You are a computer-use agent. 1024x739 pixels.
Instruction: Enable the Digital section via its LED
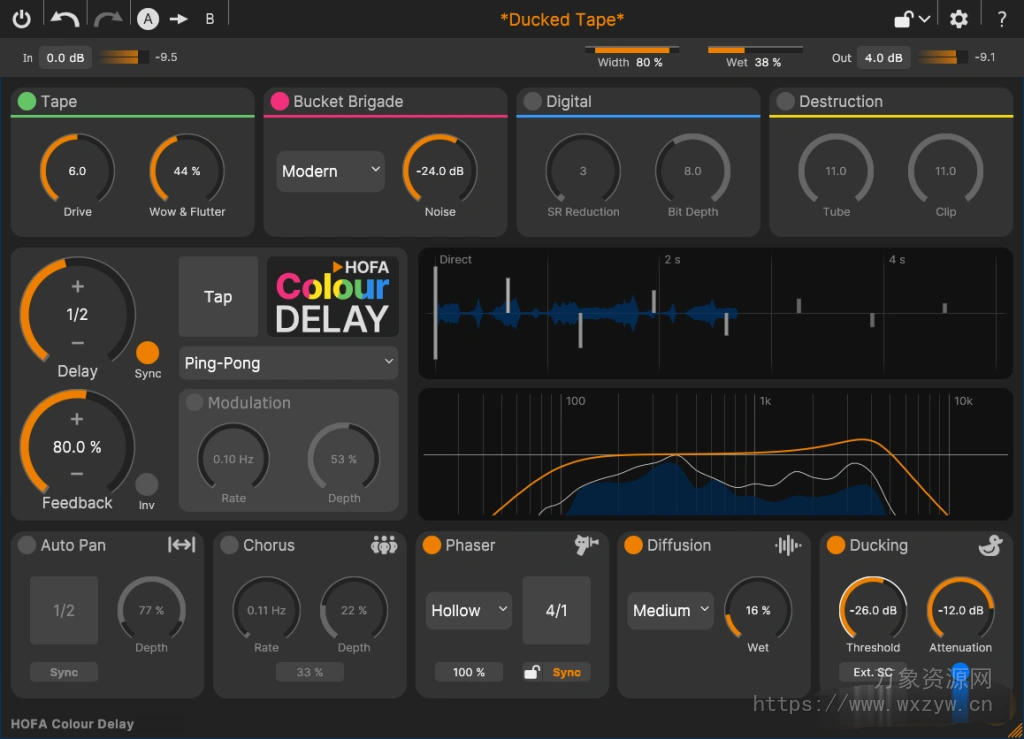534,101
